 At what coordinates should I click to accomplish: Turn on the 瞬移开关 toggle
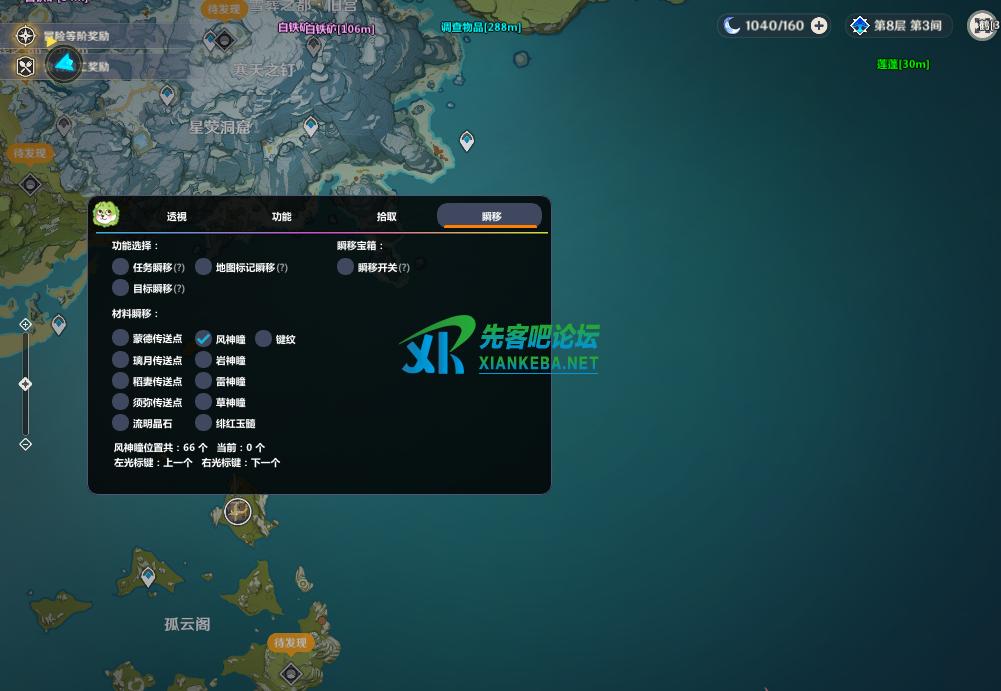coord(346,267)
